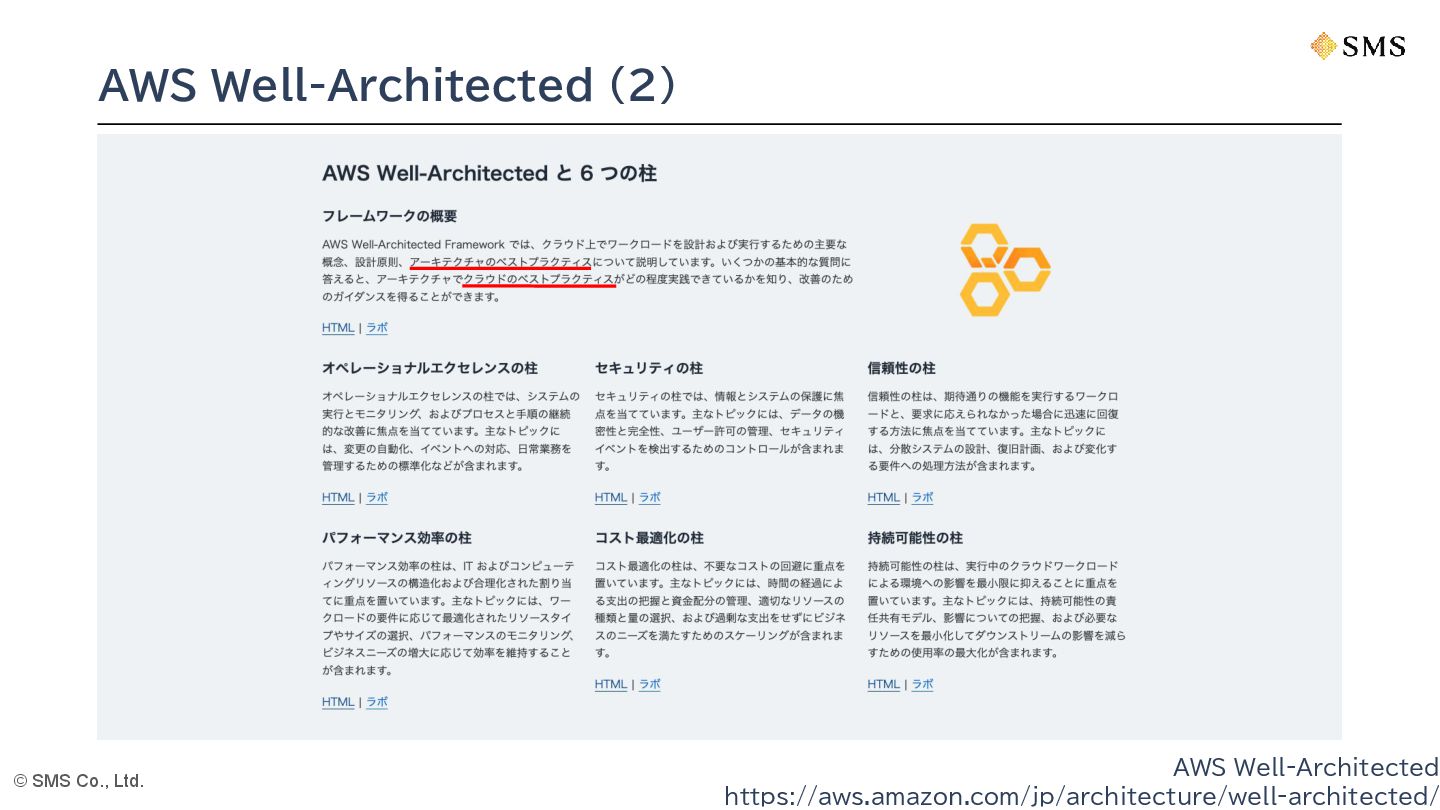Open HTML link under 信頼性の柱
This screenshot has width=1440, height=810.
click(884, 498)
